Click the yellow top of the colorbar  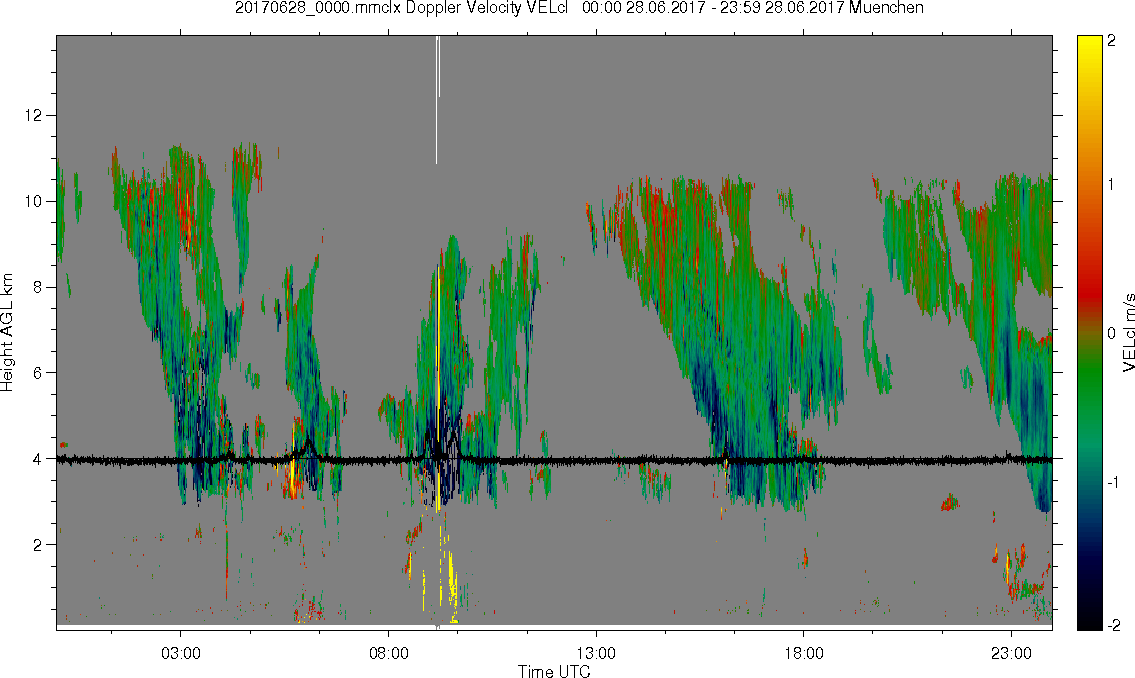pos(1089,45)
